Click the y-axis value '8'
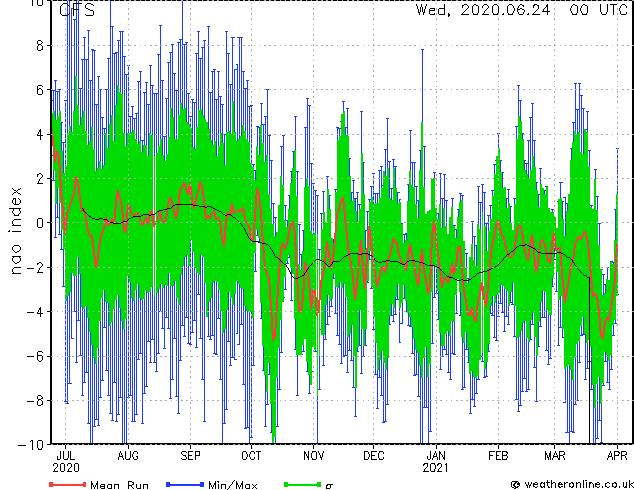634x490 pixels. (40, 46)
